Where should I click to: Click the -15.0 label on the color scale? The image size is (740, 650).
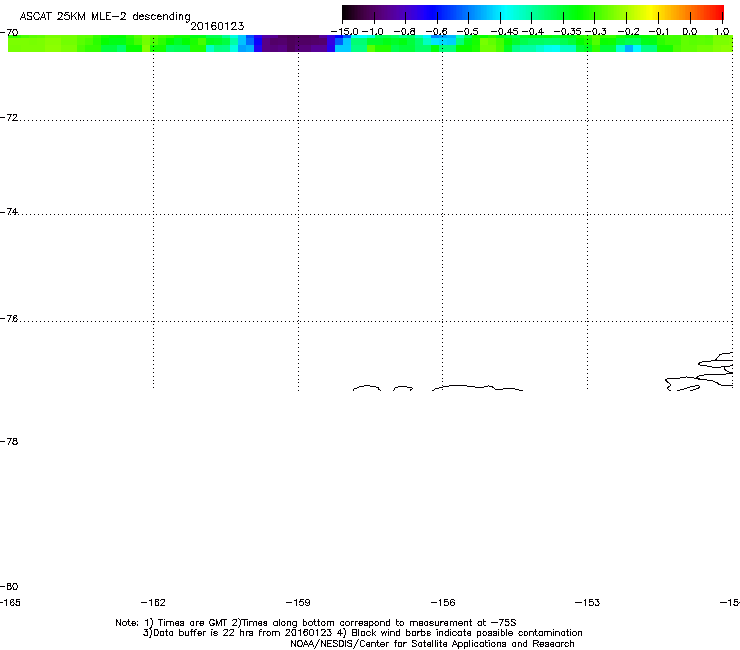tap(345, 32)
